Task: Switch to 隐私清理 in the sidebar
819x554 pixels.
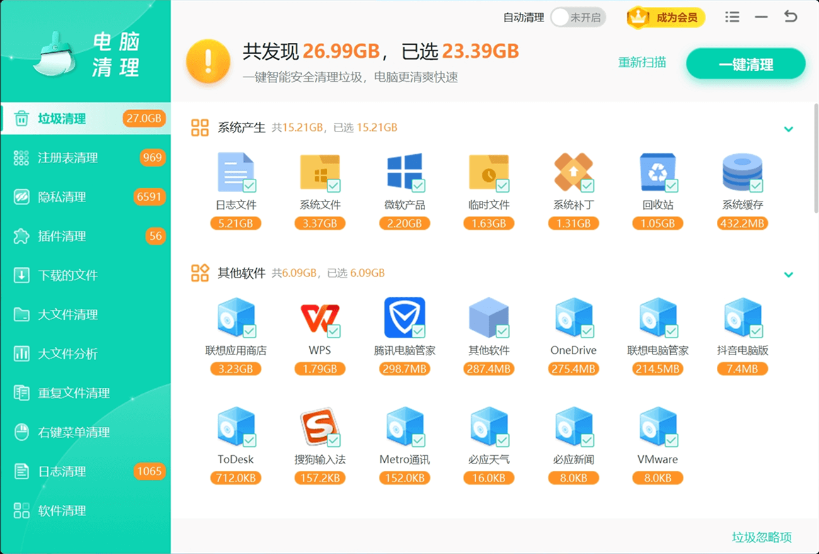Action: (86, 197)
